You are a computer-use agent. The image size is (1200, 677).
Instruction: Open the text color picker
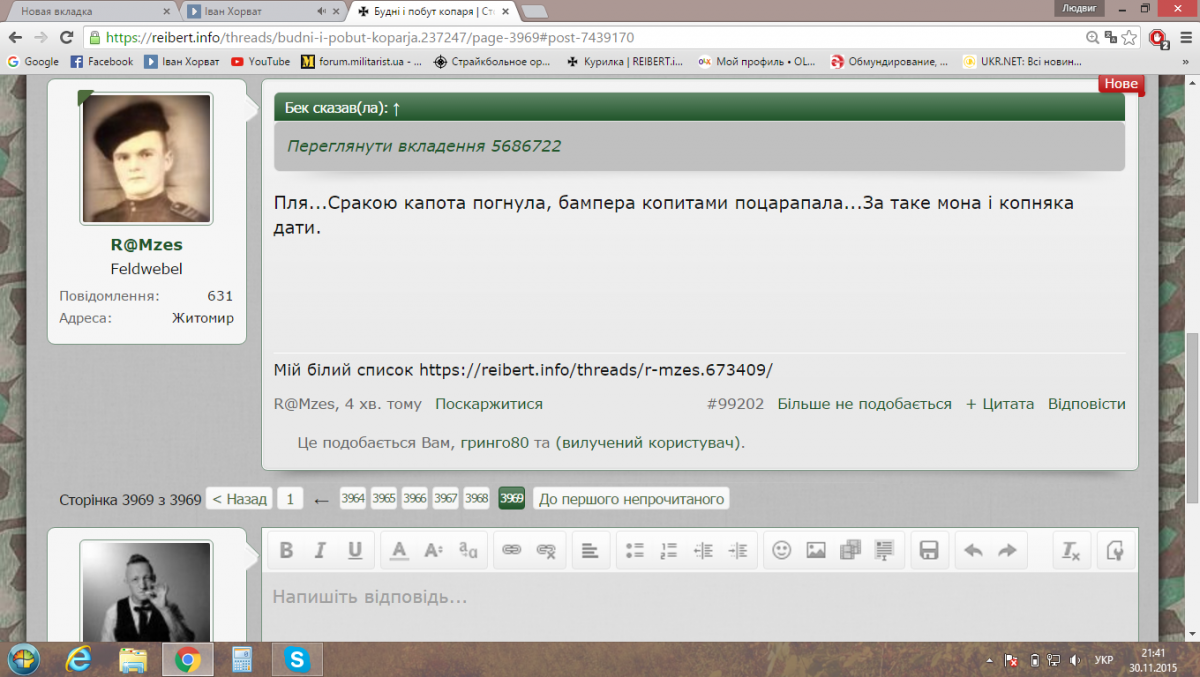(x=399, y=550)
